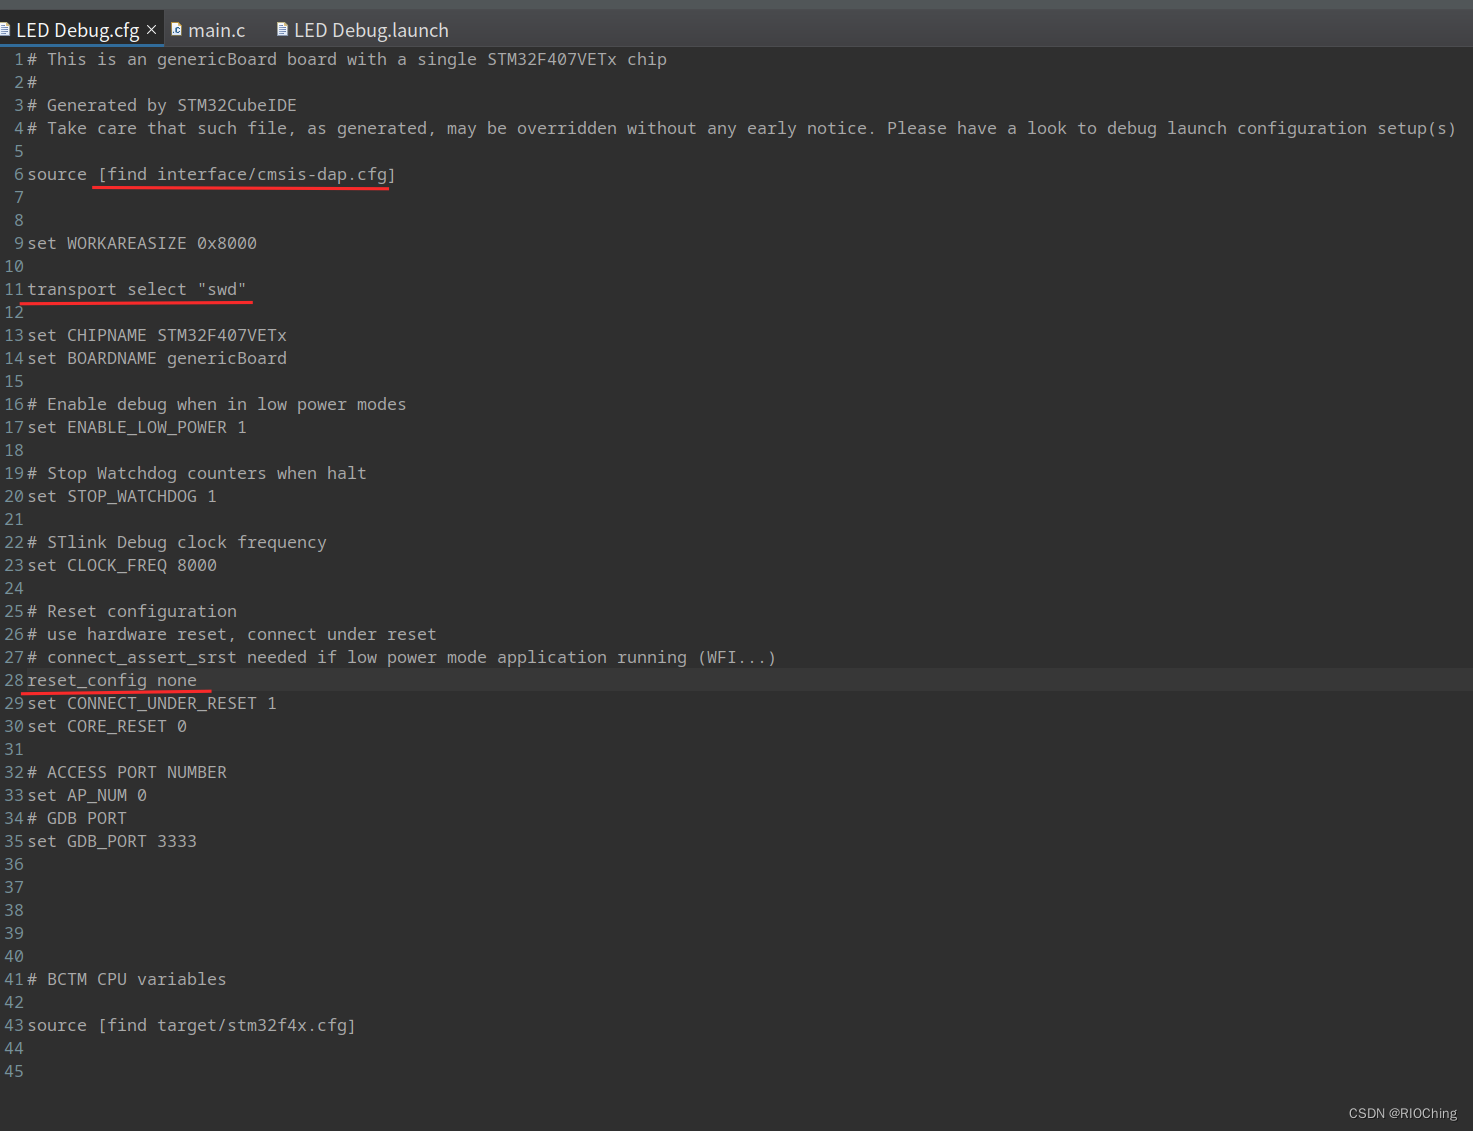Select the set GDB_PORT 3333 line

pos(113,841)
